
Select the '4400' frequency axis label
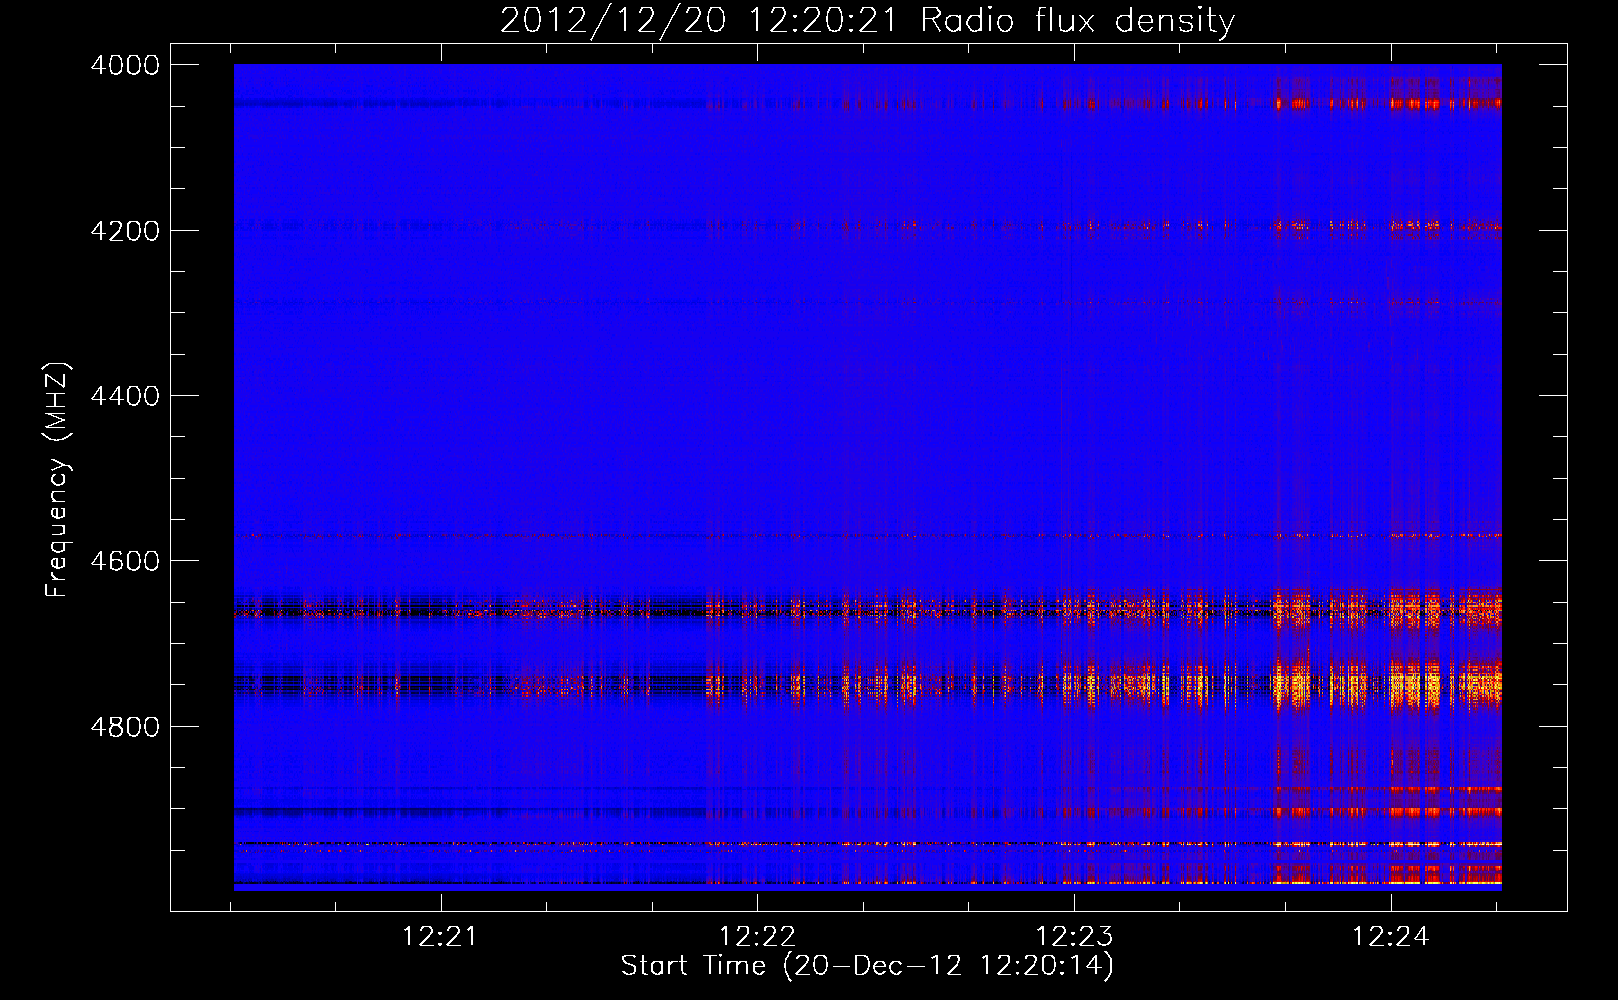125,396
